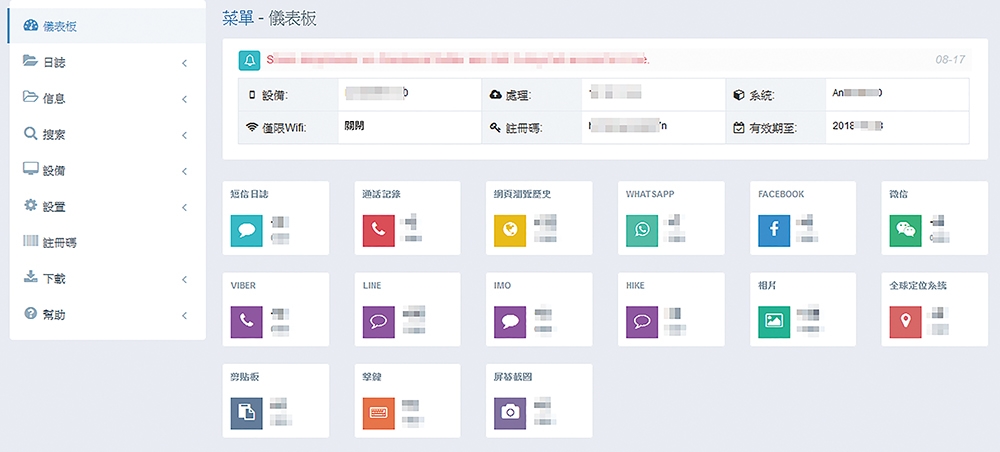The width and height of the screenshot is (1000, 452).
Task: Open the WHATSAPP card title
Action: (650, 194)
